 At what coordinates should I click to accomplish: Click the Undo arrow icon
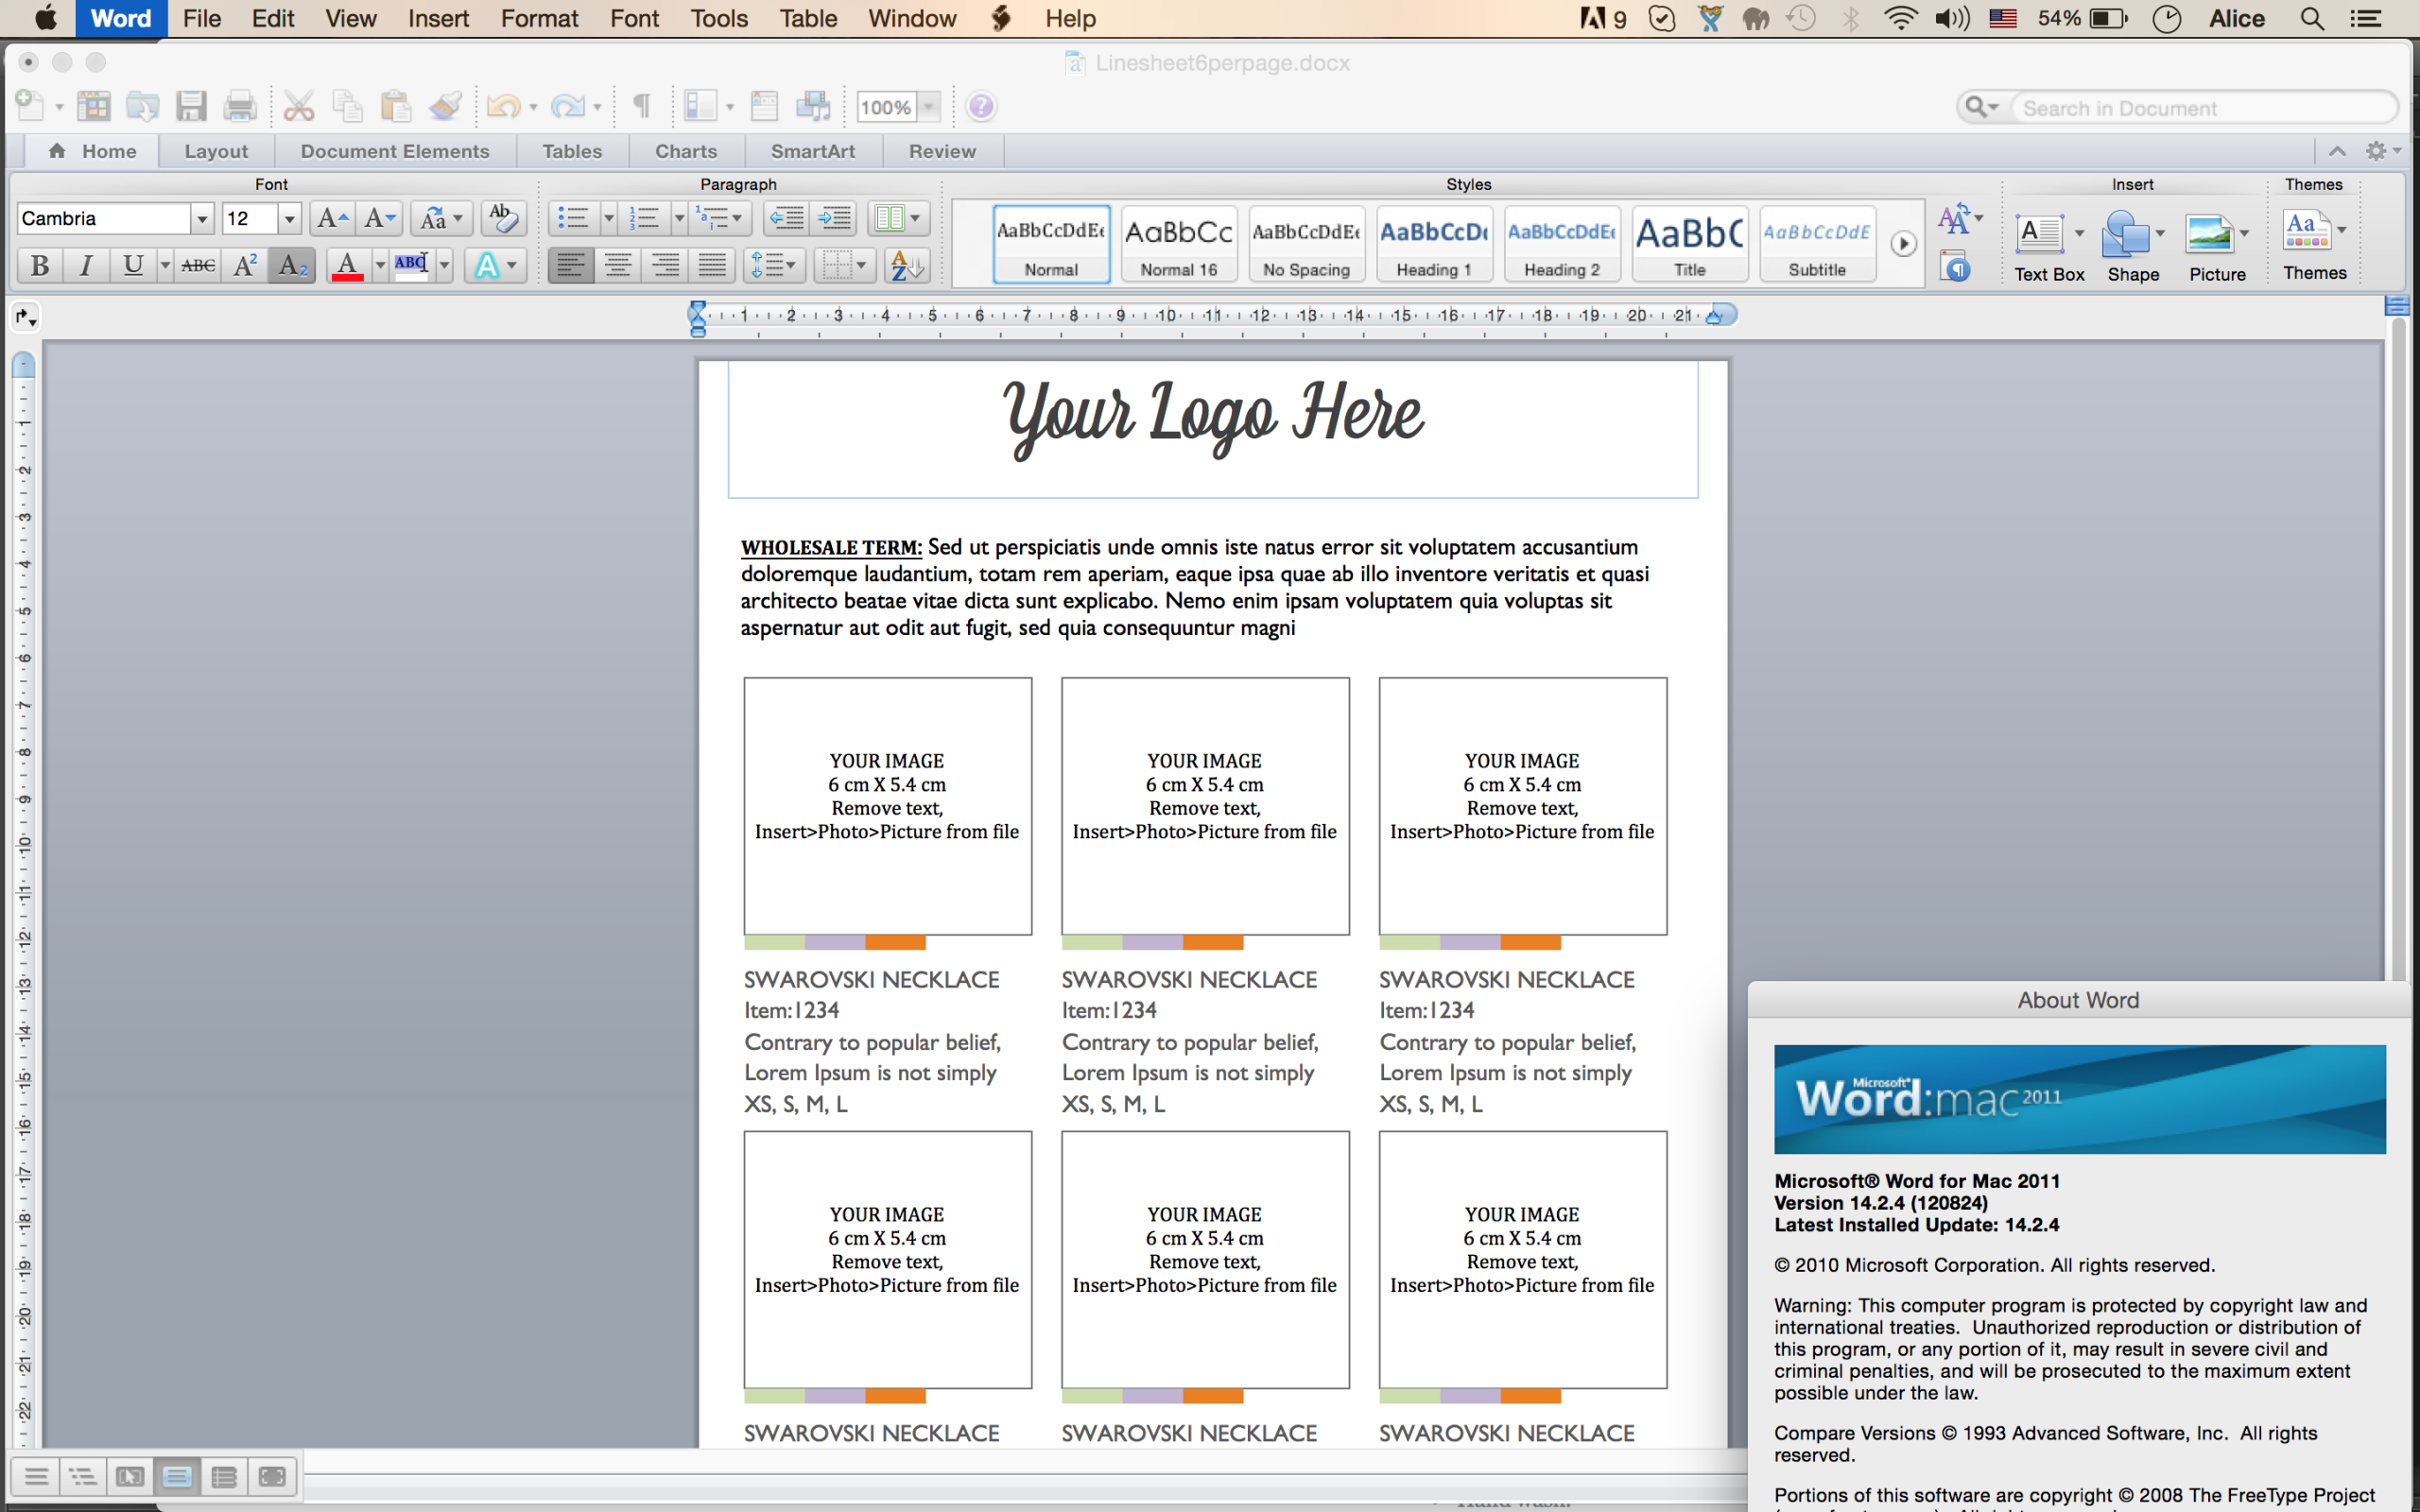(504, 106)
